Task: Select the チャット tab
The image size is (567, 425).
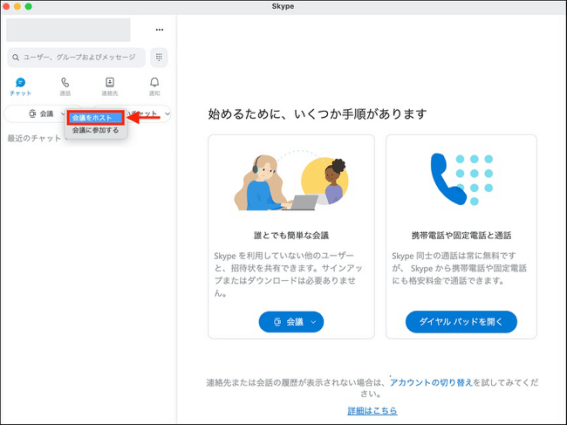Action: [x=21, y=86]
